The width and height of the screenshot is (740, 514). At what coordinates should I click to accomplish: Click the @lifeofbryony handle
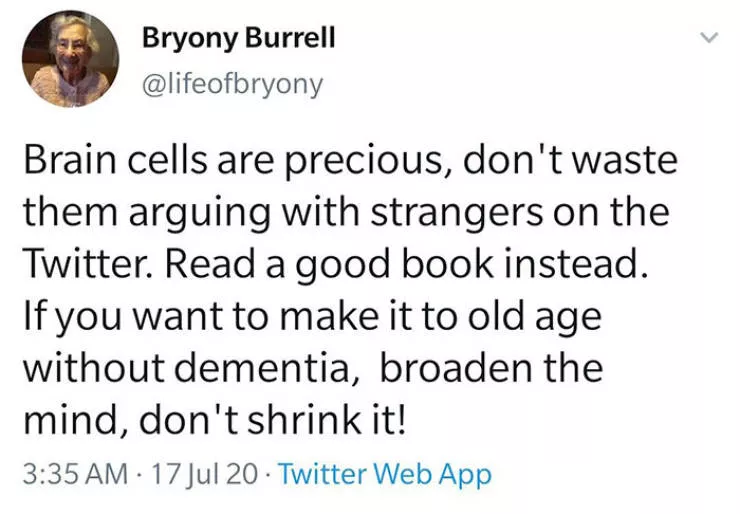233,85
